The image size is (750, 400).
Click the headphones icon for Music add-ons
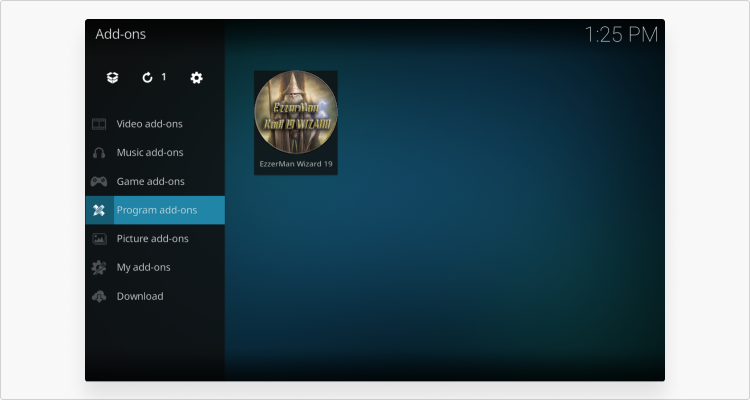(99, 153)
